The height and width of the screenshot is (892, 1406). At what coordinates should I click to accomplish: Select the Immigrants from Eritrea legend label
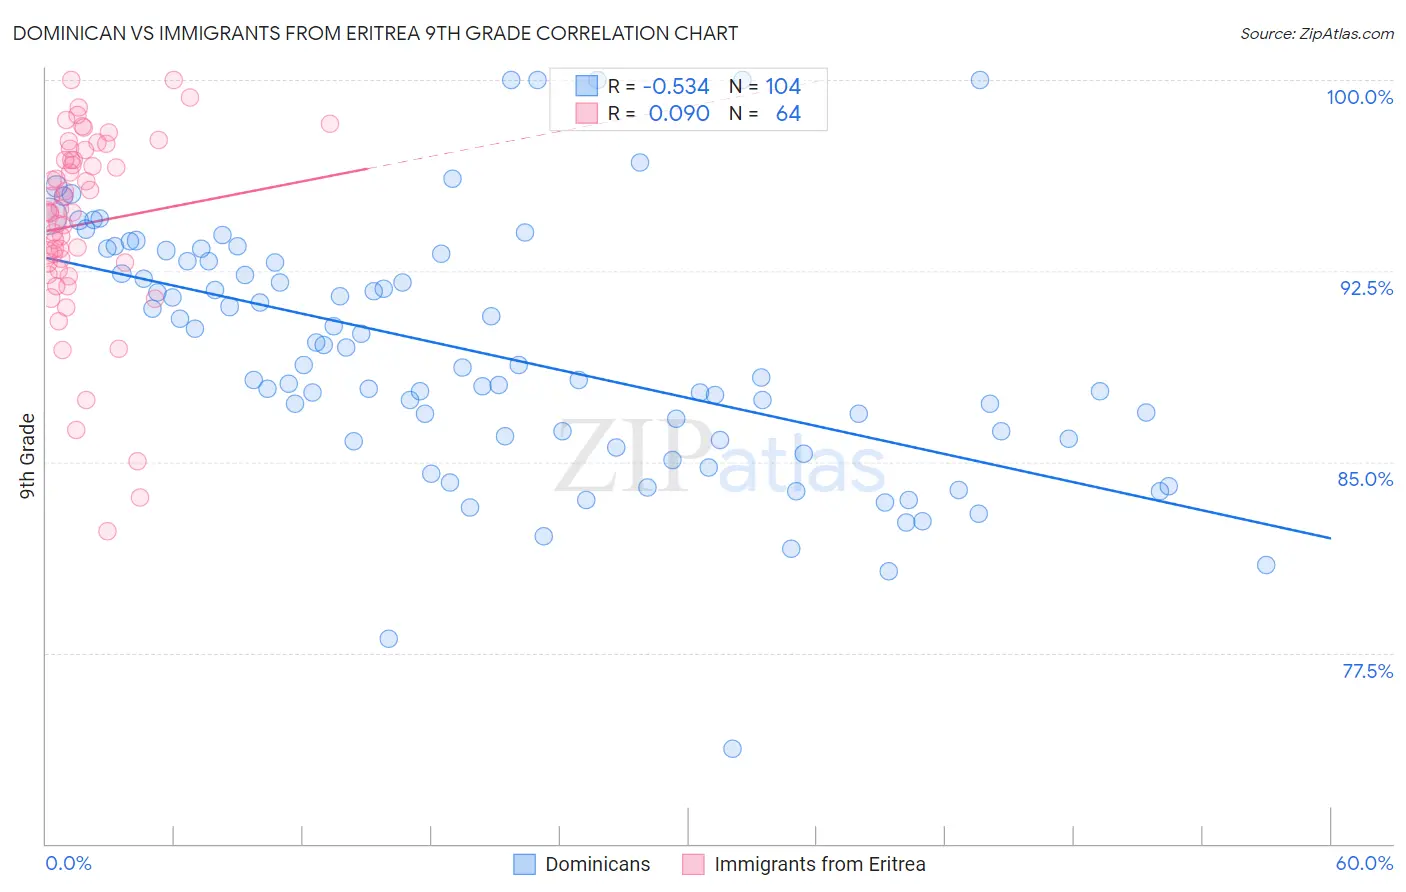click(820, 864)
